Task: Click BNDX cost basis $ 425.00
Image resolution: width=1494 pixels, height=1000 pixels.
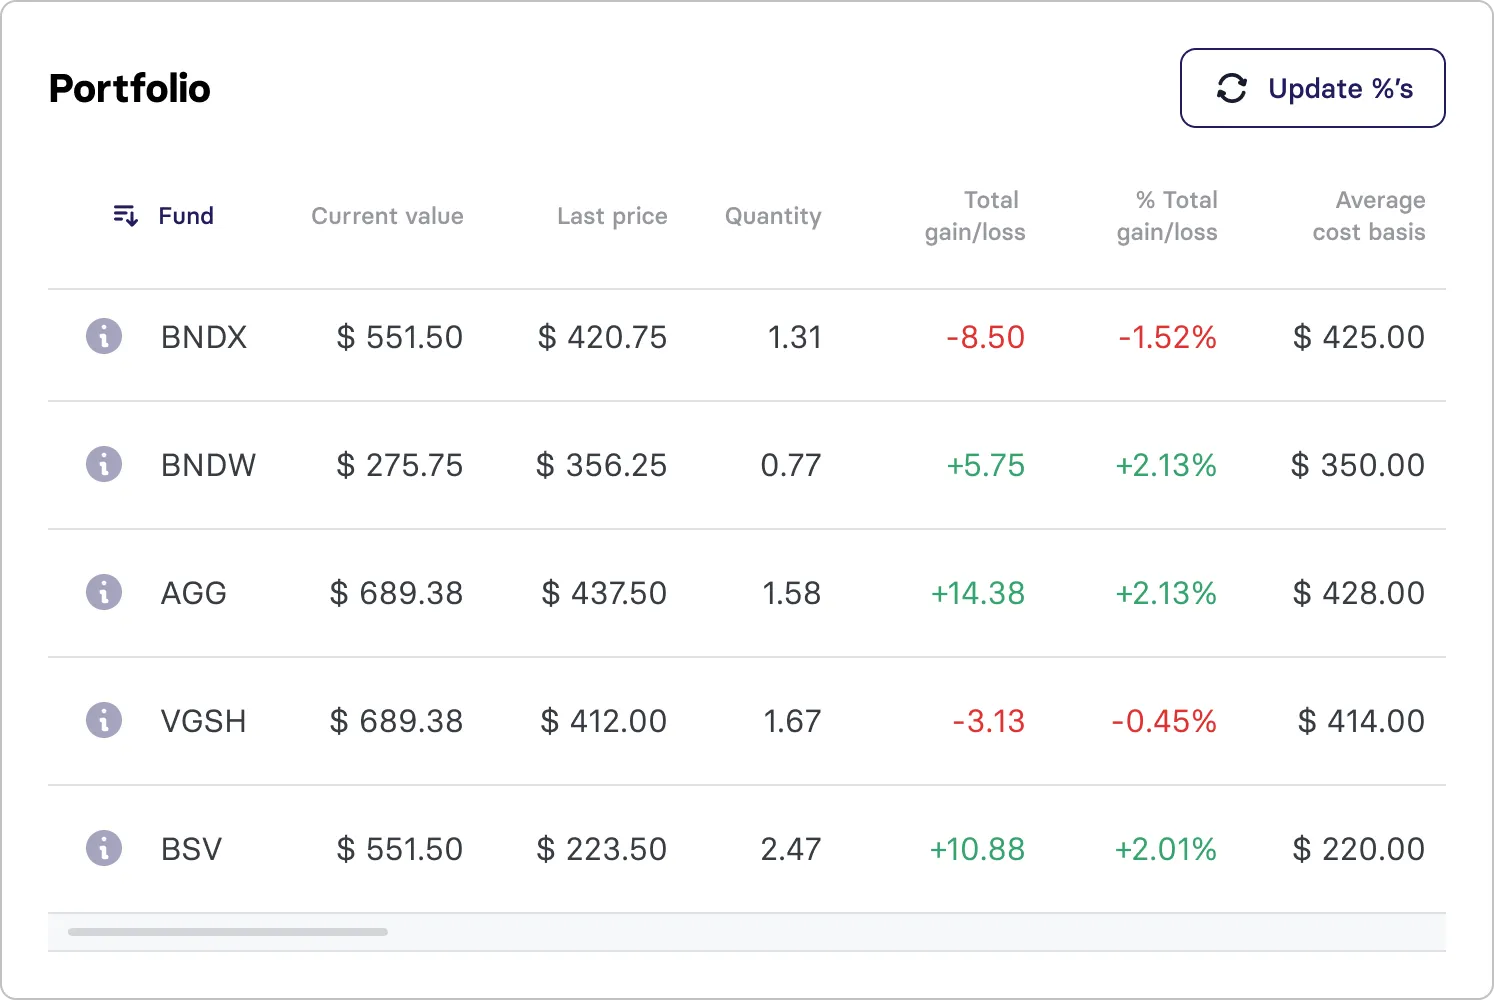Action: [1359, 337]
